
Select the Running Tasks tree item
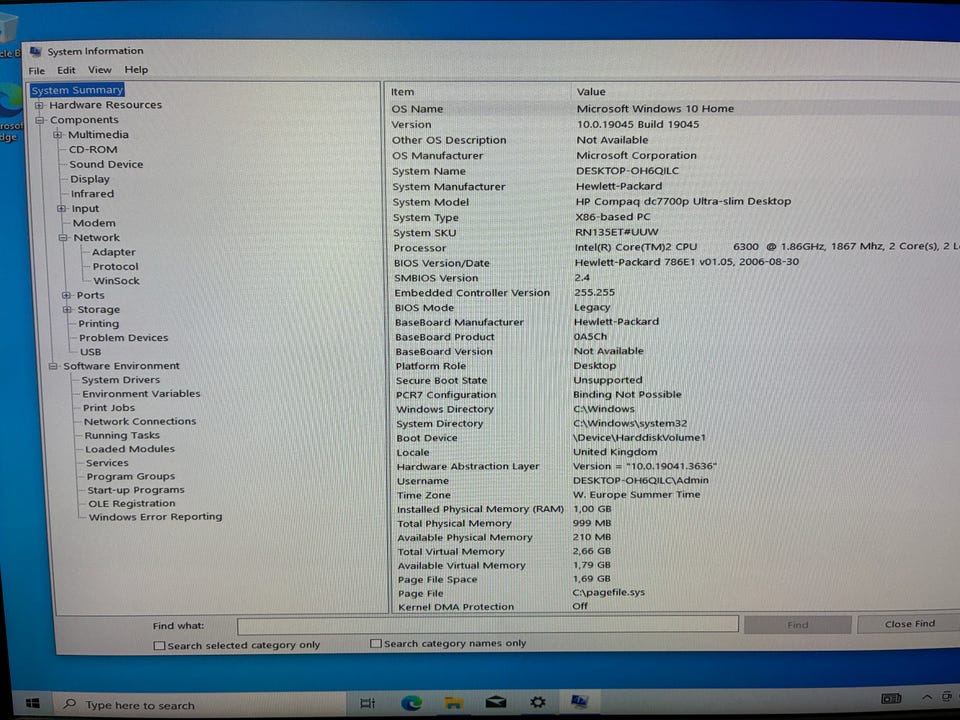click(x=122, y=435)
